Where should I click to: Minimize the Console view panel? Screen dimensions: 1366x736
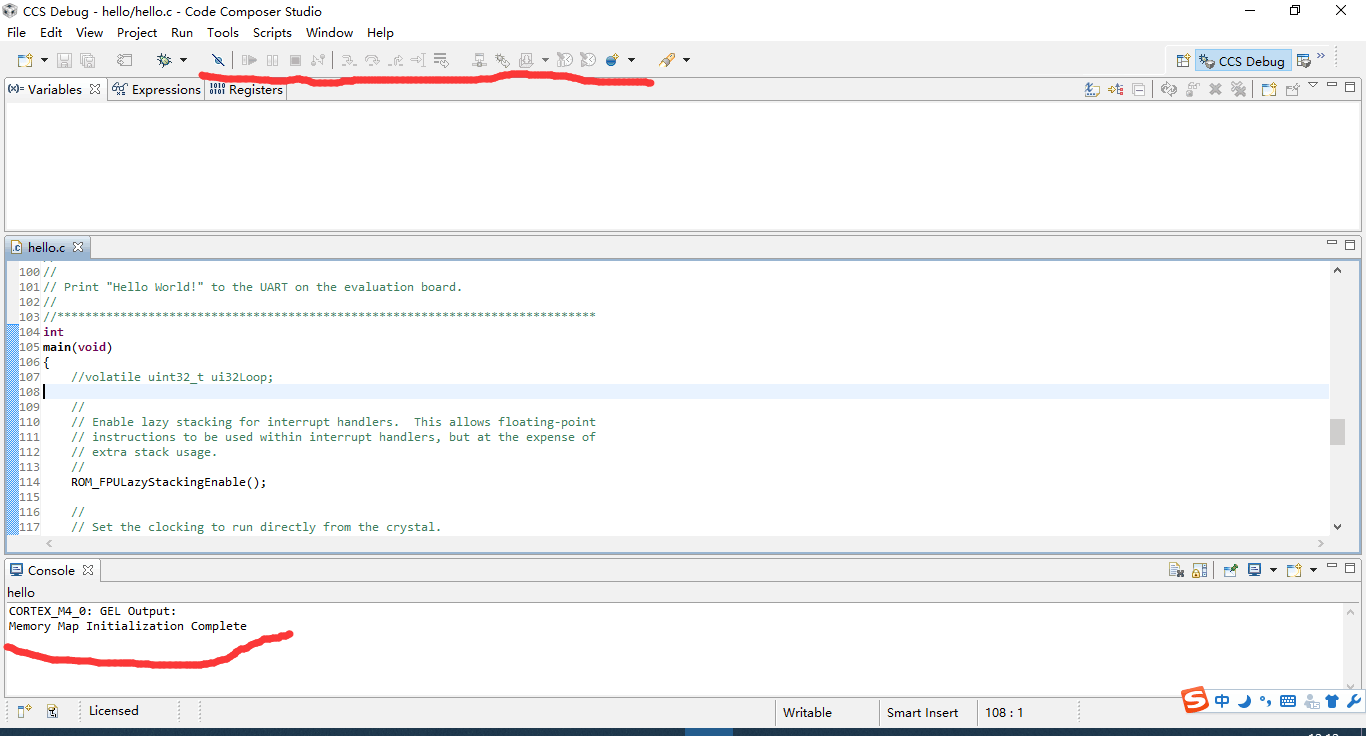click(1332, 566)
